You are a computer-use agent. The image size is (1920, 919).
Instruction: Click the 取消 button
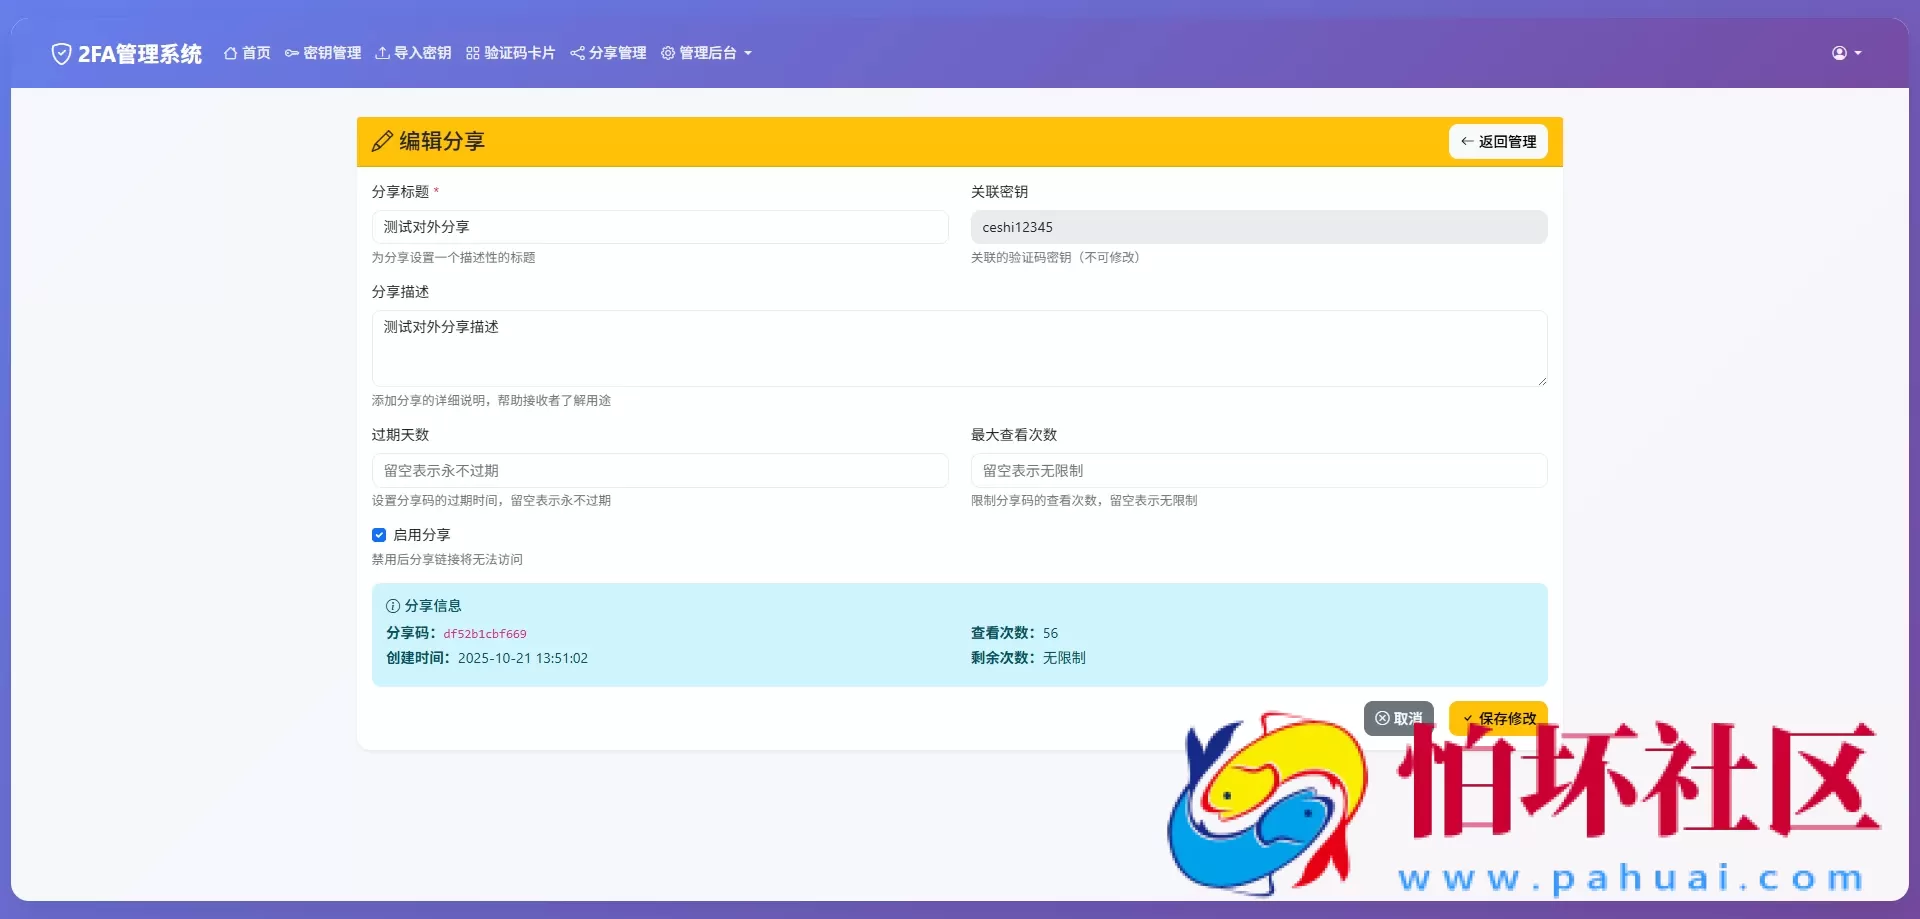click(x=1398, y=718)
